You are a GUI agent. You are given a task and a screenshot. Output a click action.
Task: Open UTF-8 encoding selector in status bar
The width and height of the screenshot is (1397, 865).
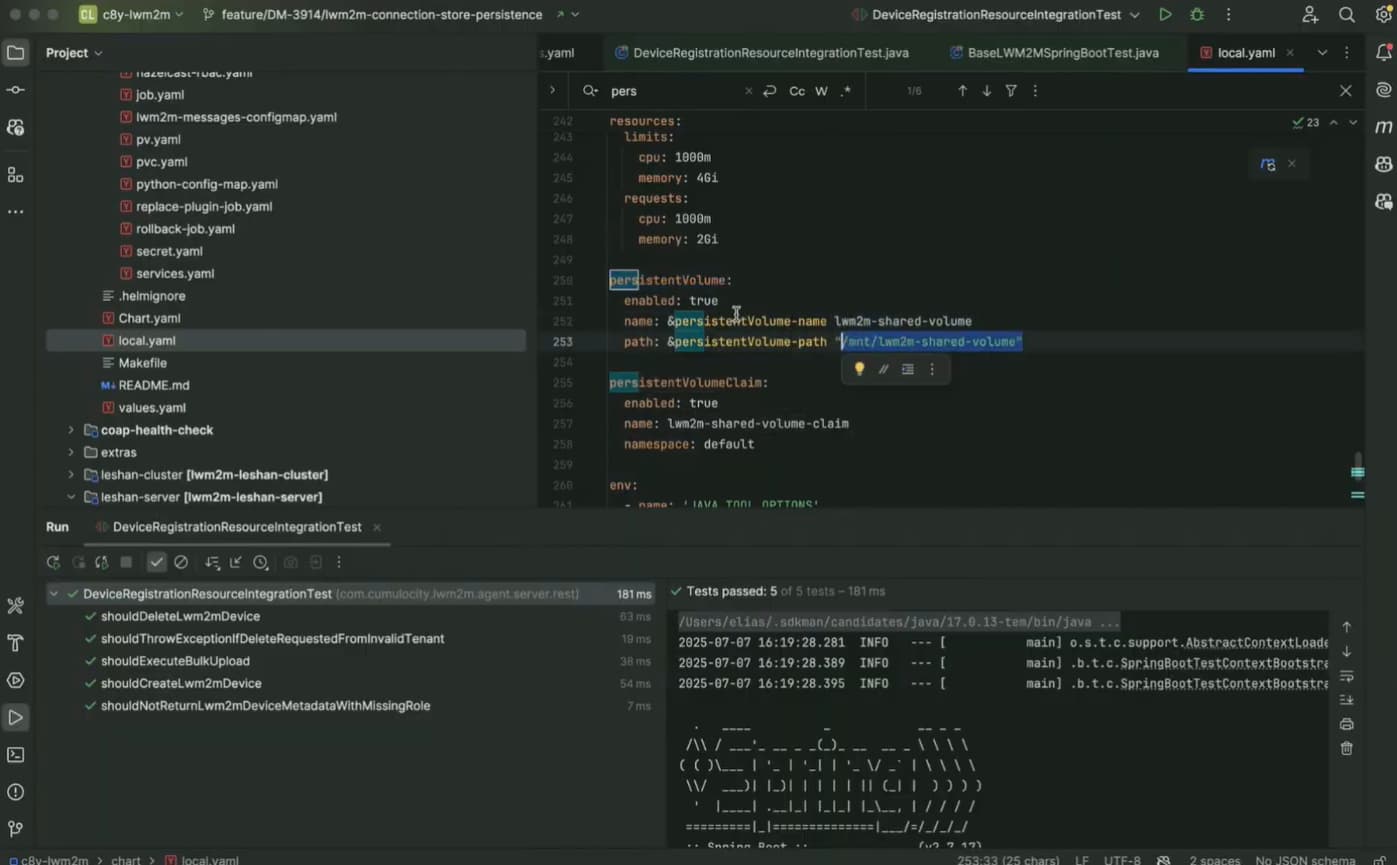[1122, 860]
